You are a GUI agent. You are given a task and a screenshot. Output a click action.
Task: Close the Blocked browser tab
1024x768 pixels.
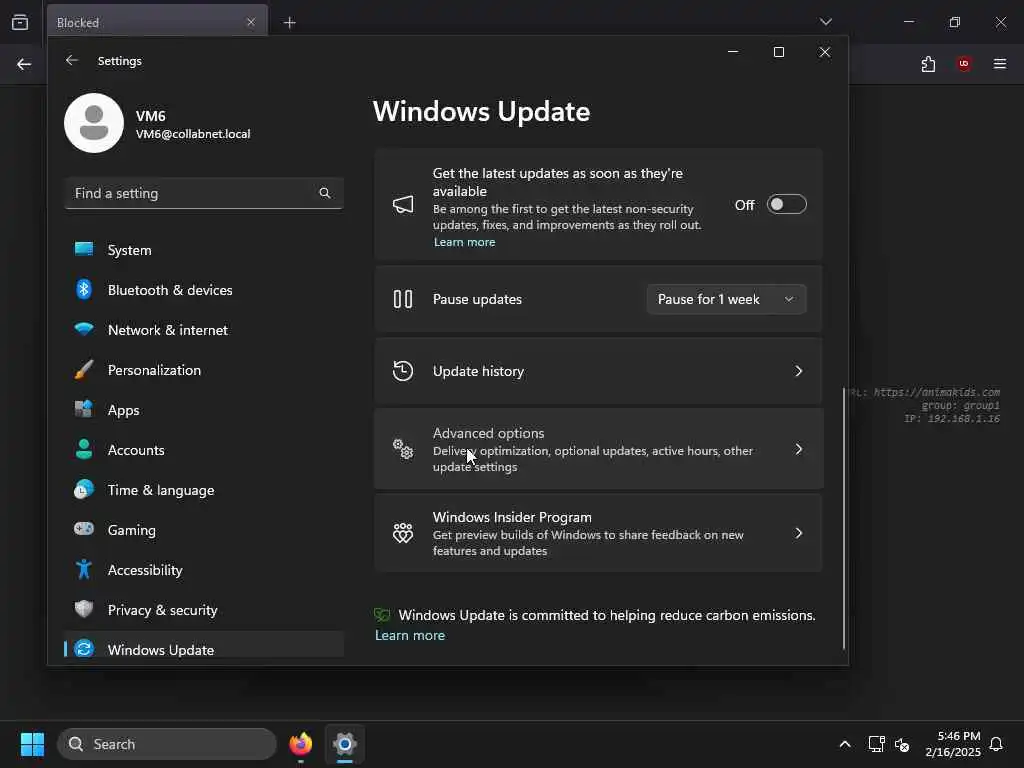pyautogui.click(x=251, y=22)
